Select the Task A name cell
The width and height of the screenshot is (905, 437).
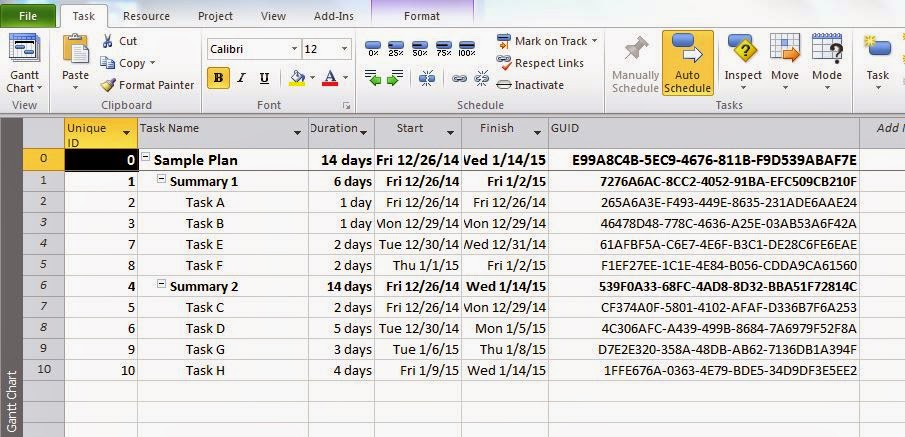[223, 203]
